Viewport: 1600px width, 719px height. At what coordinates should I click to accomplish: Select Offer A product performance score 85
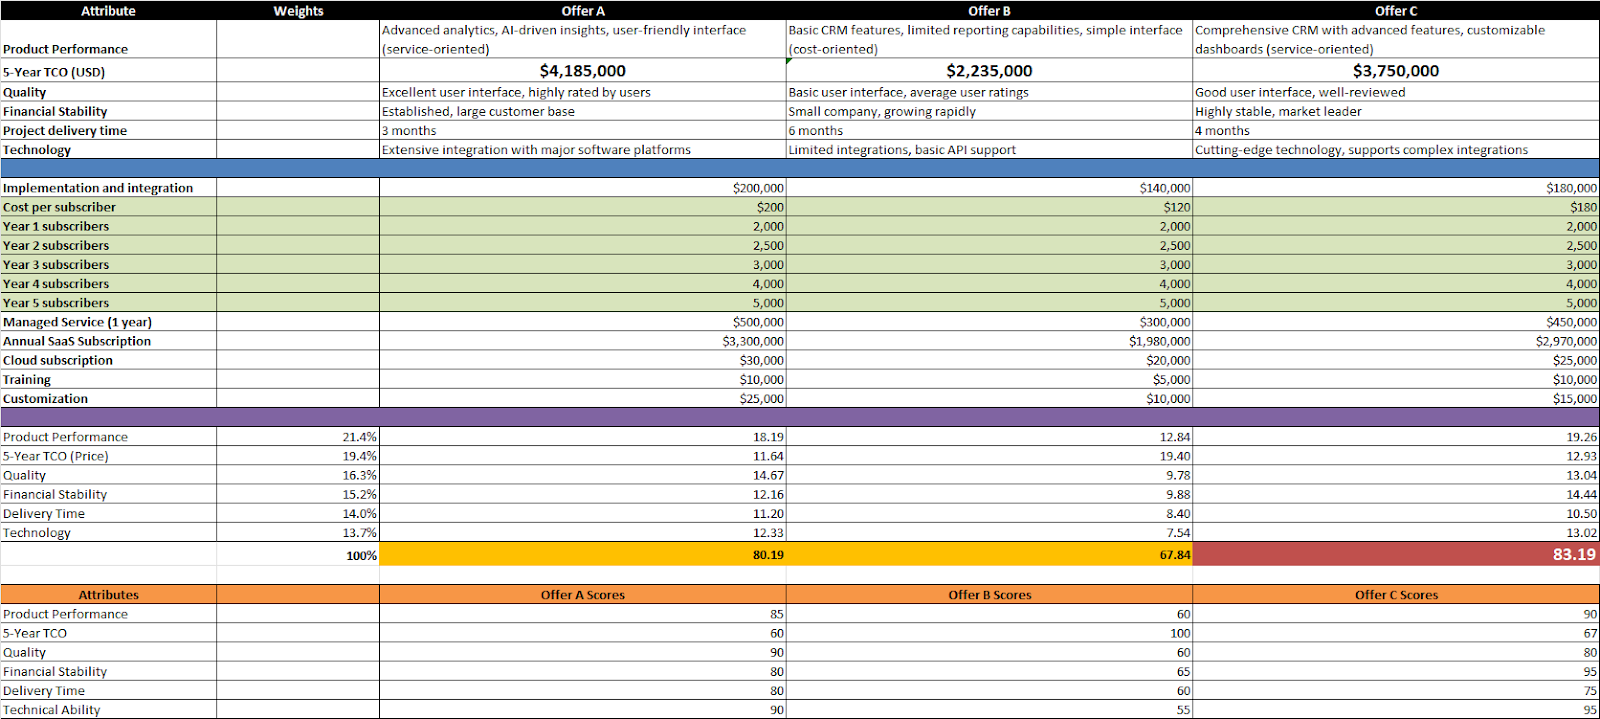[x=583, y=614]
